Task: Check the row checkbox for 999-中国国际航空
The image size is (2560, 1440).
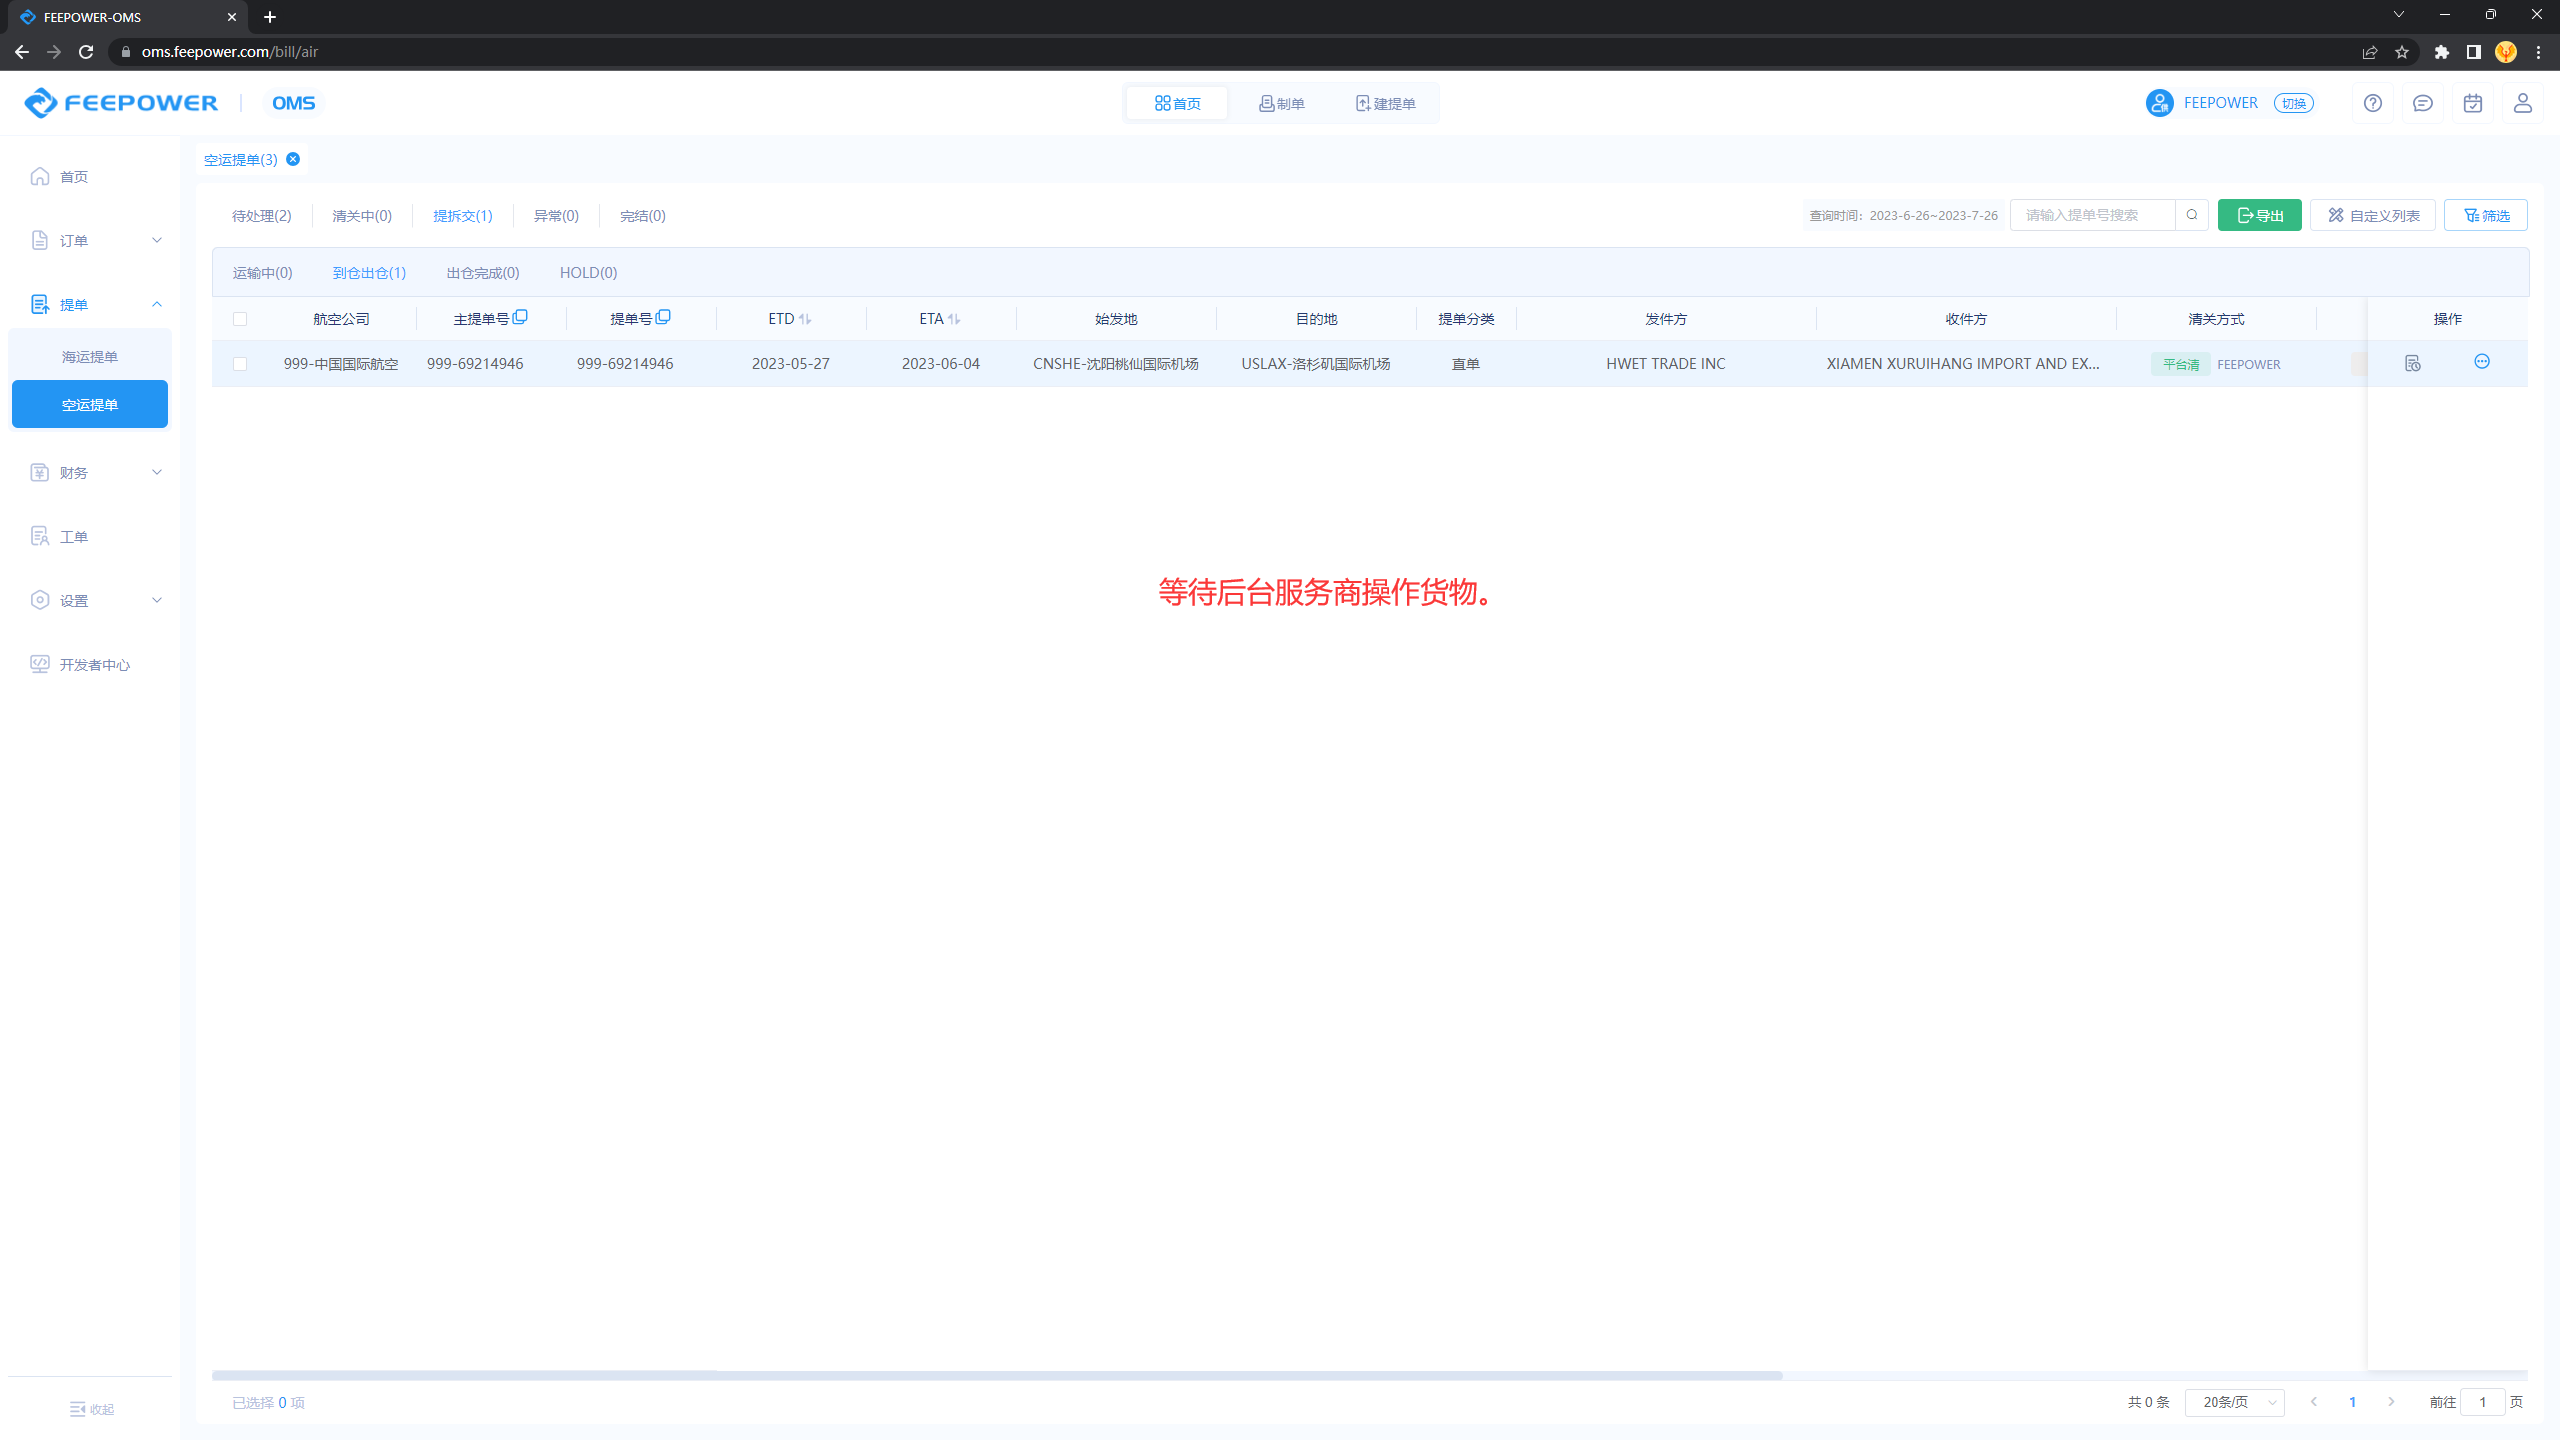Action: tap(240, 364)
